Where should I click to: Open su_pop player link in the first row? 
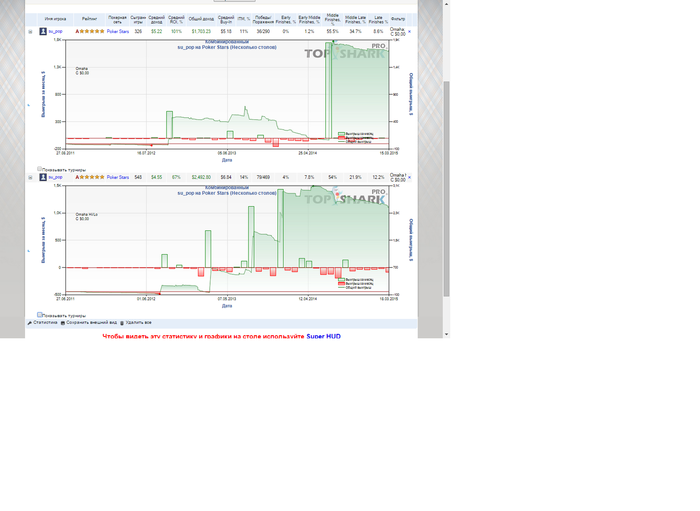tap(55, 32)
